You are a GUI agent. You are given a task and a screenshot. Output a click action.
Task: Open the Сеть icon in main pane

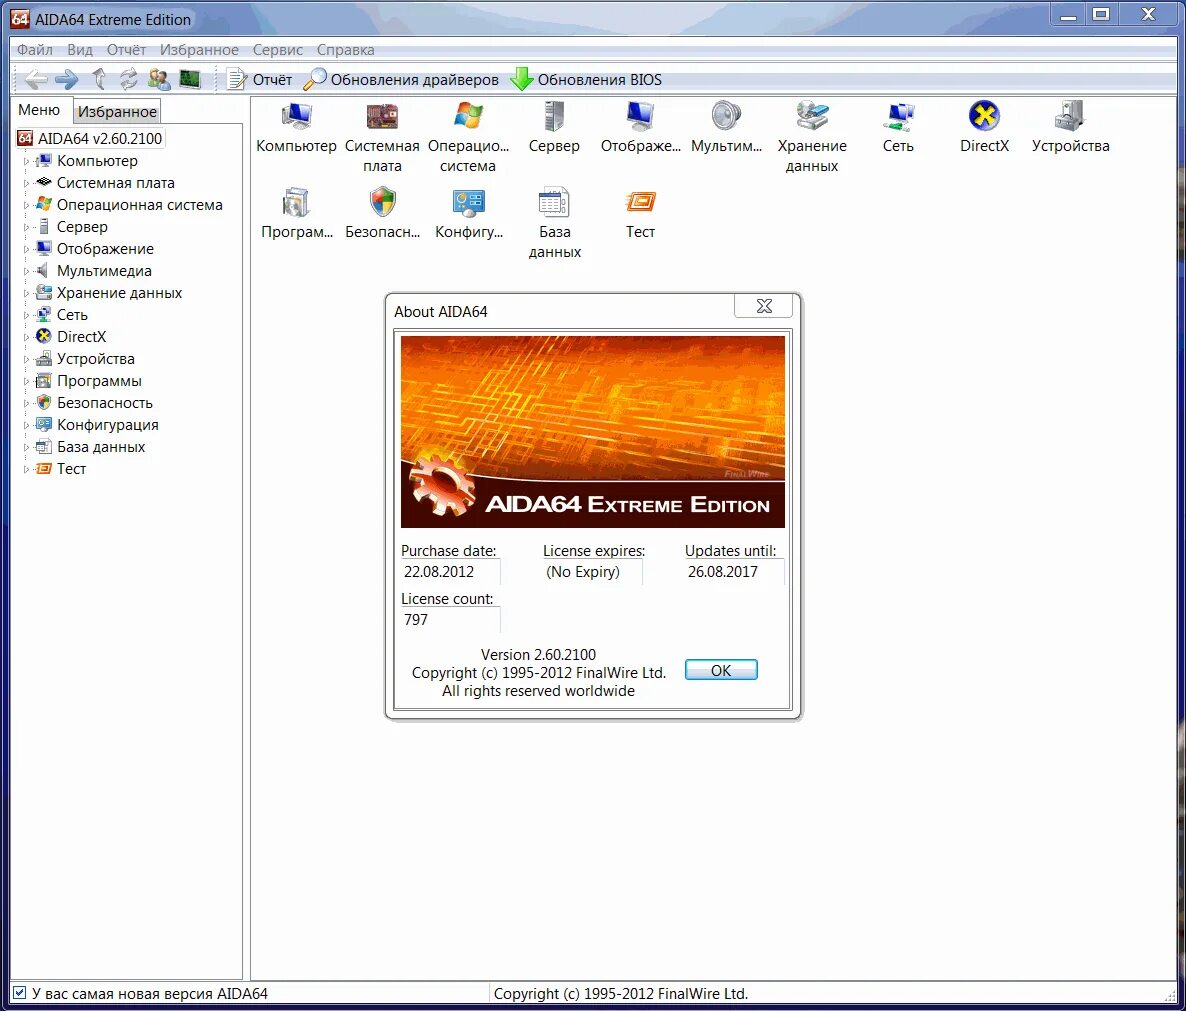[898, 116]
